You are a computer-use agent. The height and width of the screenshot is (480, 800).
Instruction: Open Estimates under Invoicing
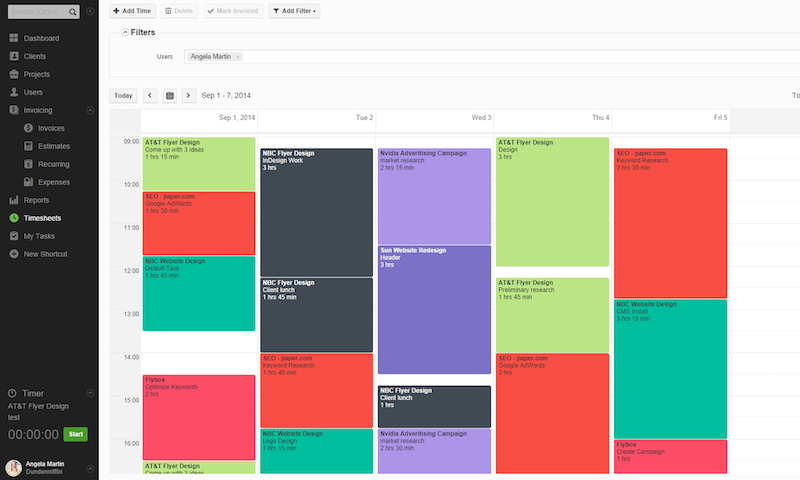(x=54, y=146)
